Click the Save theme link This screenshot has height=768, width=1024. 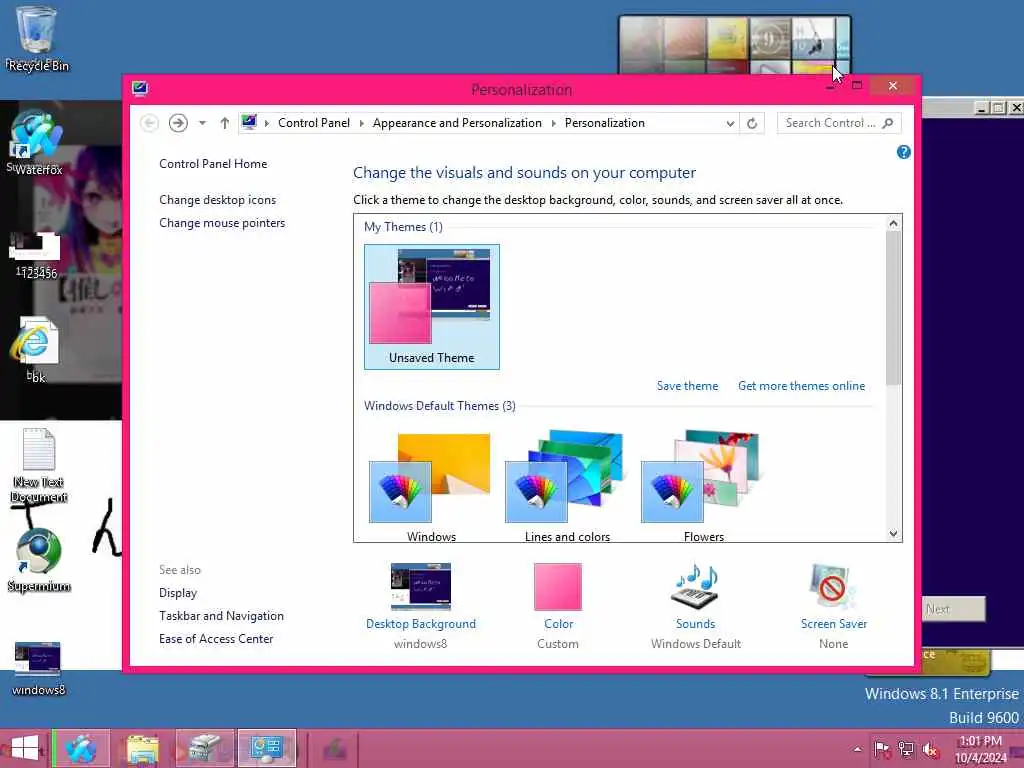tap(687, 386)
